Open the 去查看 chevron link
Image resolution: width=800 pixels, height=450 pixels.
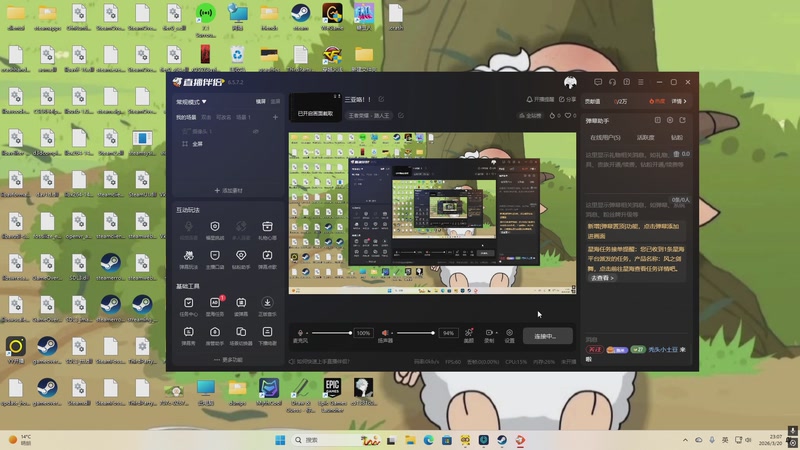pyautogui.click(x=602, y=278)
